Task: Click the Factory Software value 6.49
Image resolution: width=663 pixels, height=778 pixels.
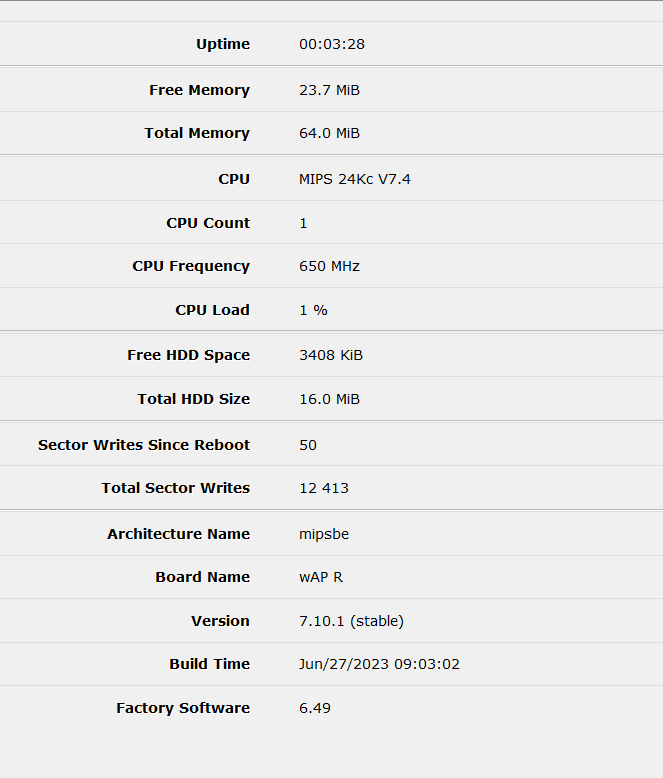Action: tap(315, 708)
